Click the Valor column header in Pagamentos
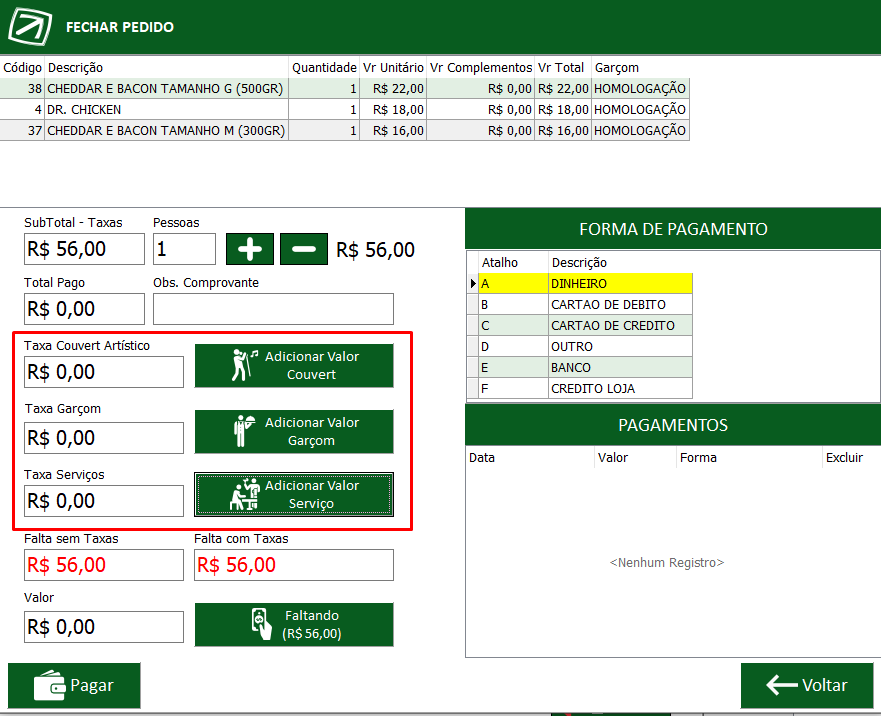The width and height of the screenshot is (881, 716). coord(635,457)
